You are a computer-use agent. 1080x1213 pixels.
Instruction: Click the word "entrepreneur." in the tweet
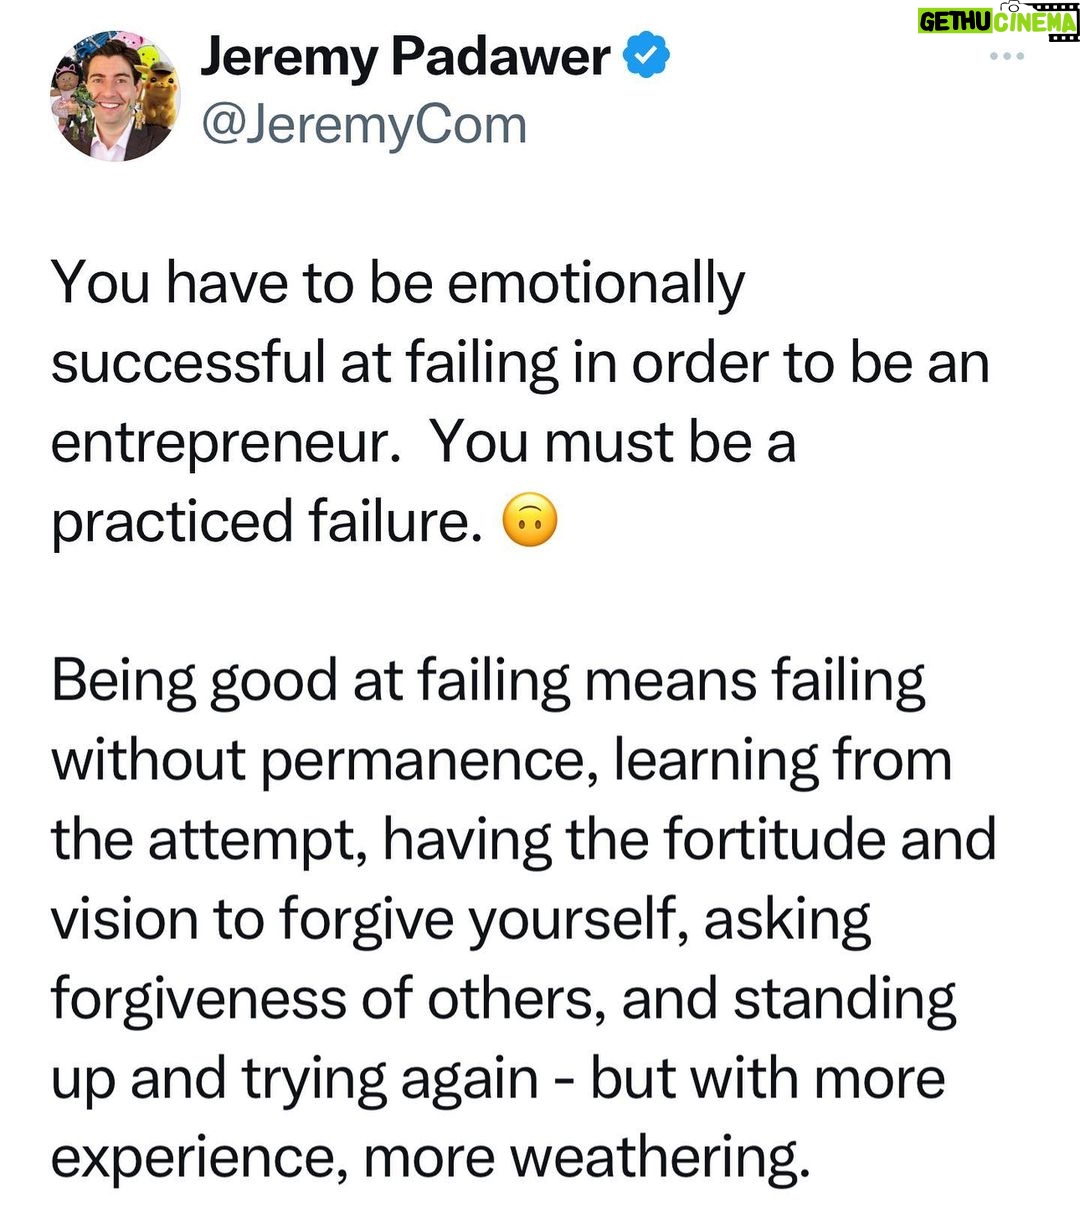(219, 442)
